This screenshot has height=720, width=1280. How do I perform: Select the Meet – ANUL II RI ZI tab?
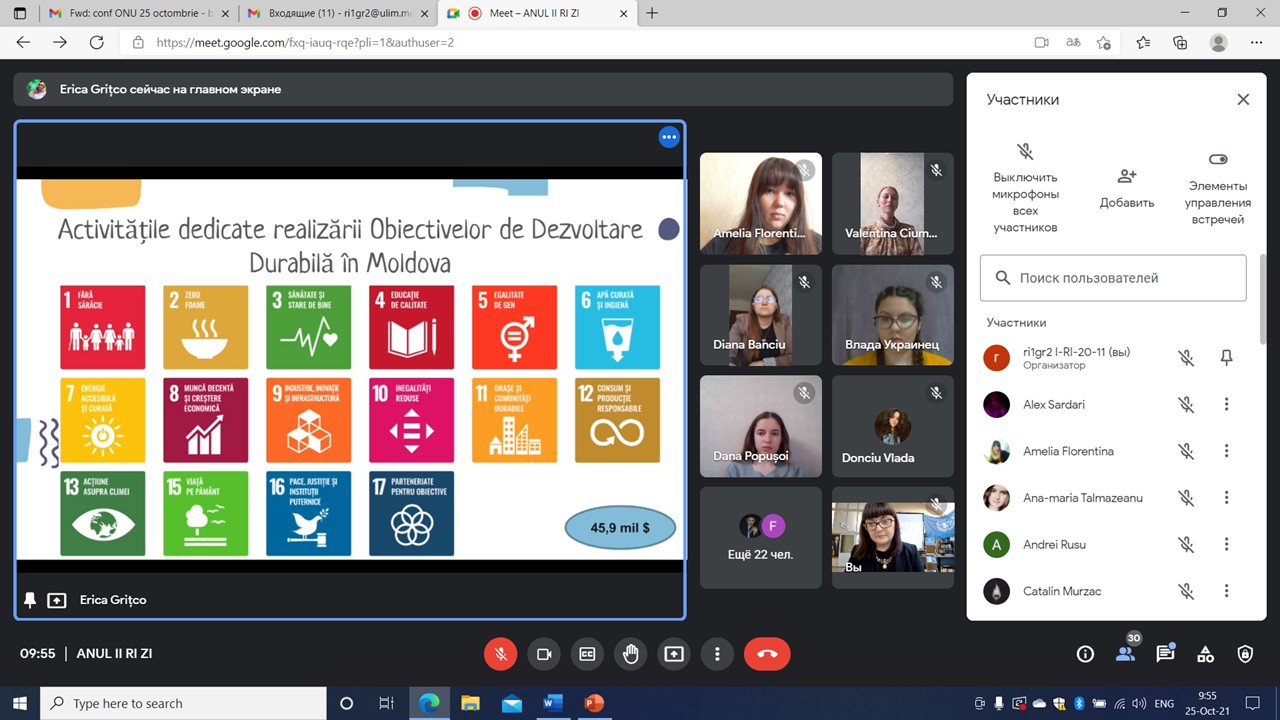(x=537, y=13)
